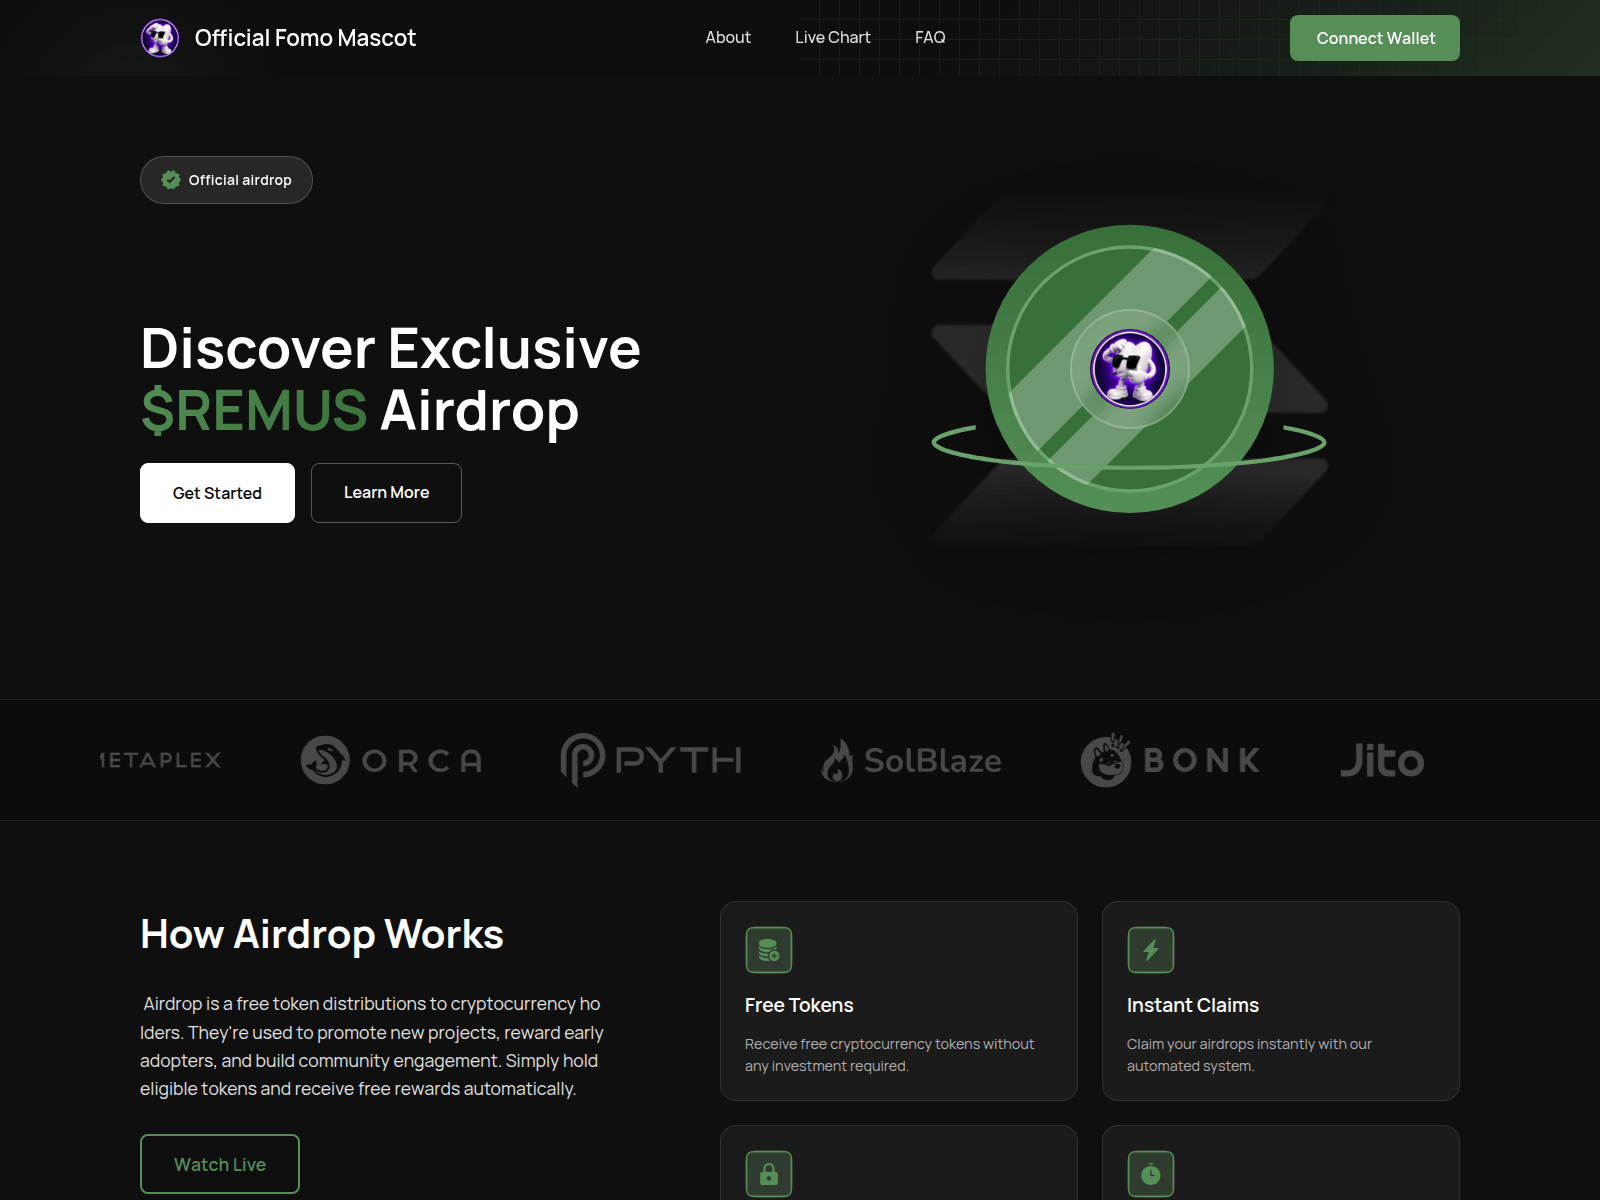The height and width of the screenshot is (1200, 1600).
Task: Click the Discover Exclusive headline text
Action: [391, 348]
